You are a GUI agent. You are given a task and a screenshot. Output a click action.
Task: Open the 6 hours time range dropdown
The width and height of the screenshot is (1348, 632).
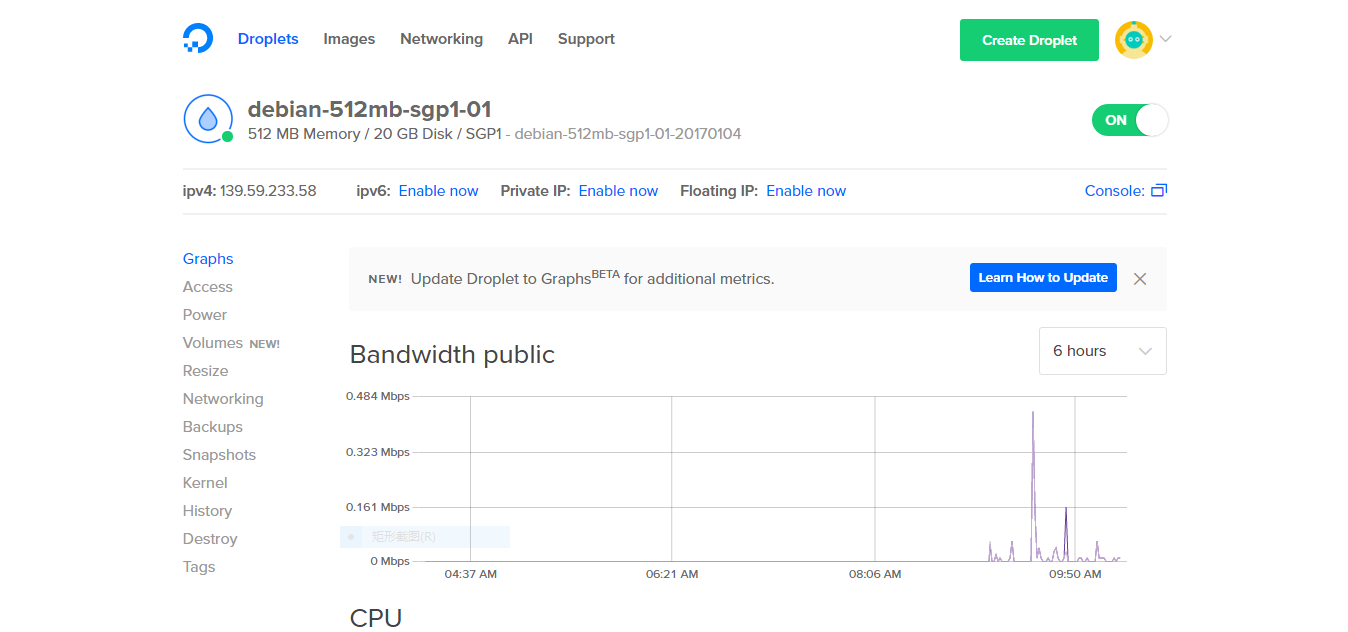(1102, 351)
